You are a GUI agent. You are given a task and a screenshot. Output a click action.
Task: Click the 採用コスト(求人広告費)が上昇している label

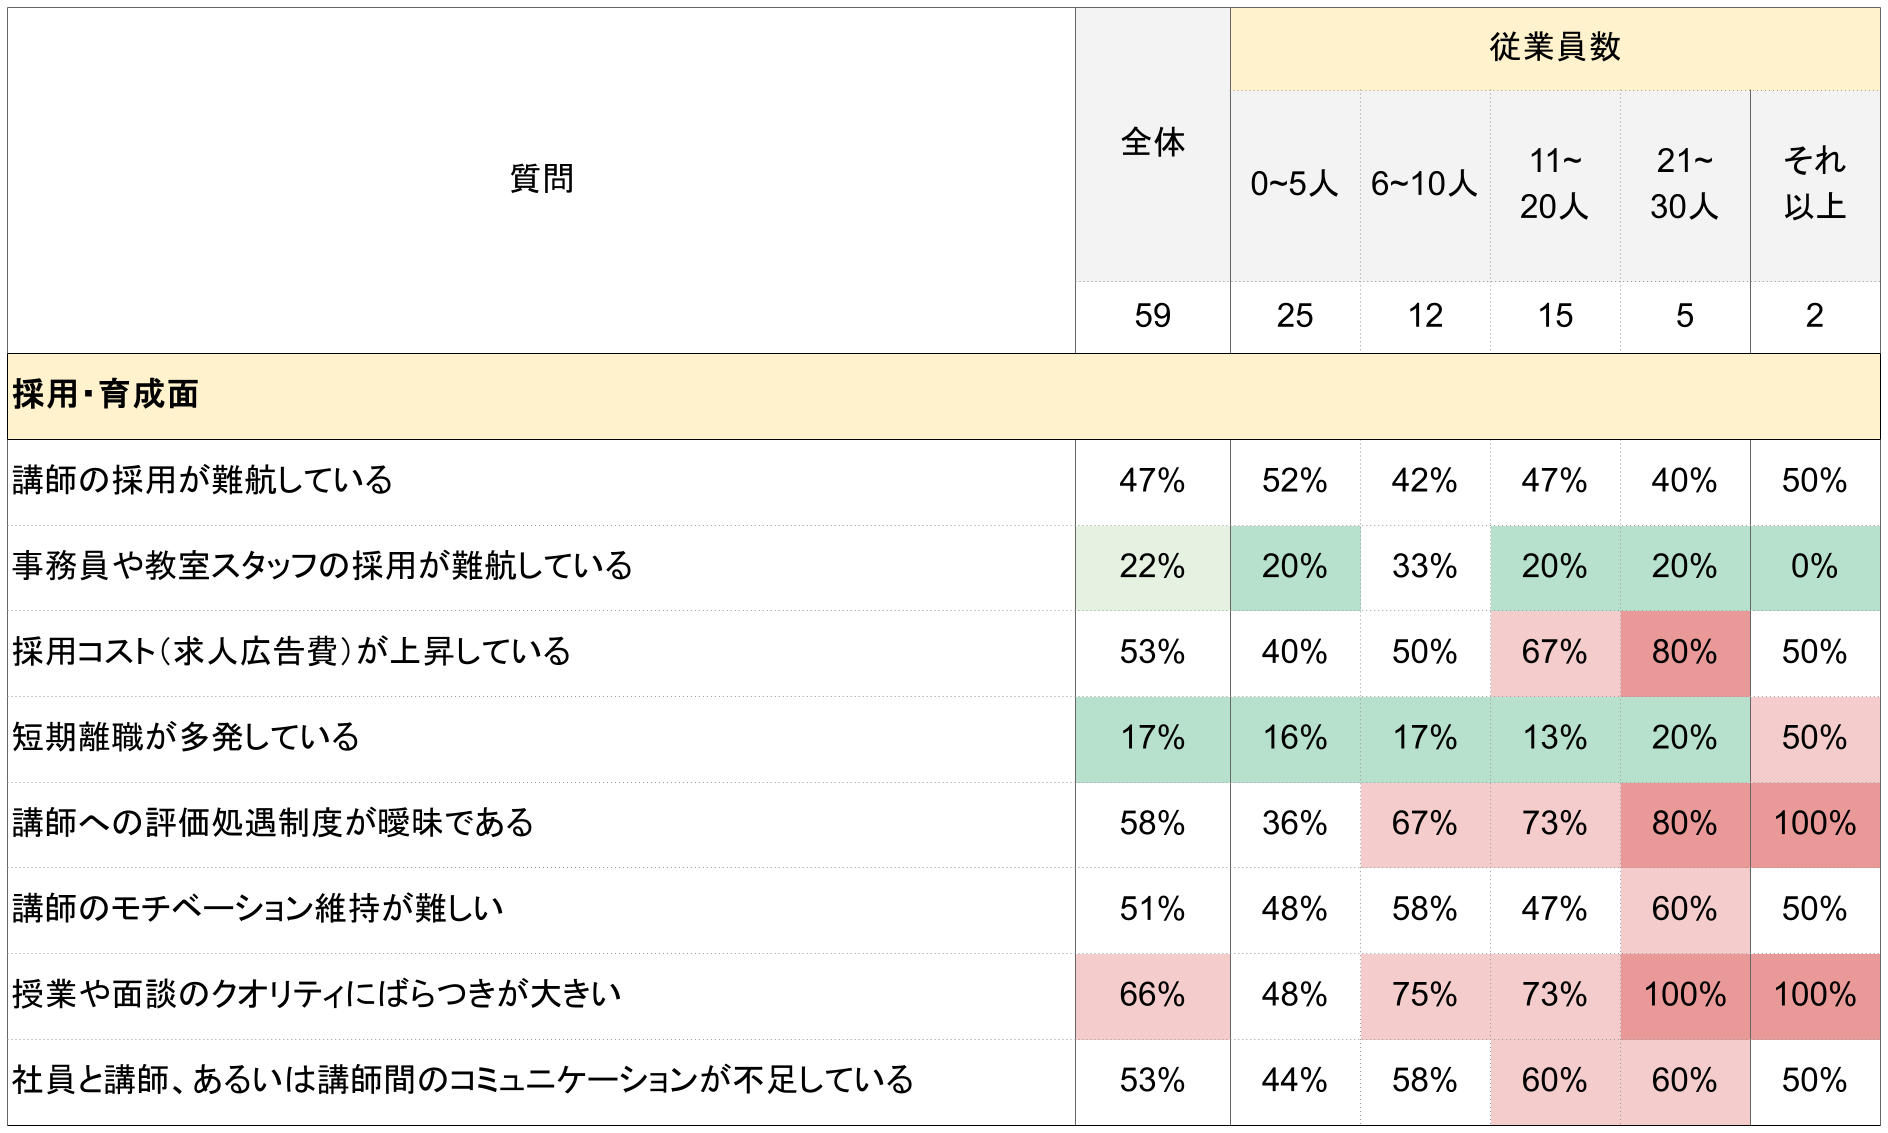tap(291, 652)
